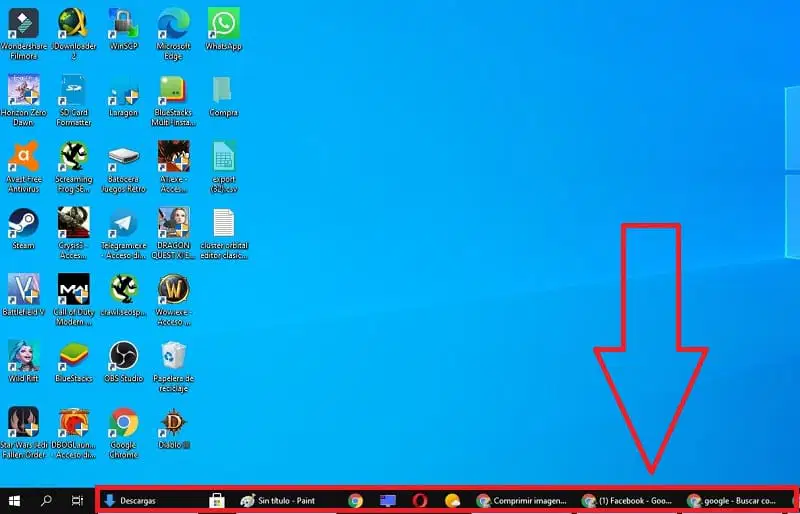Open the Windows Start menu

15,501
